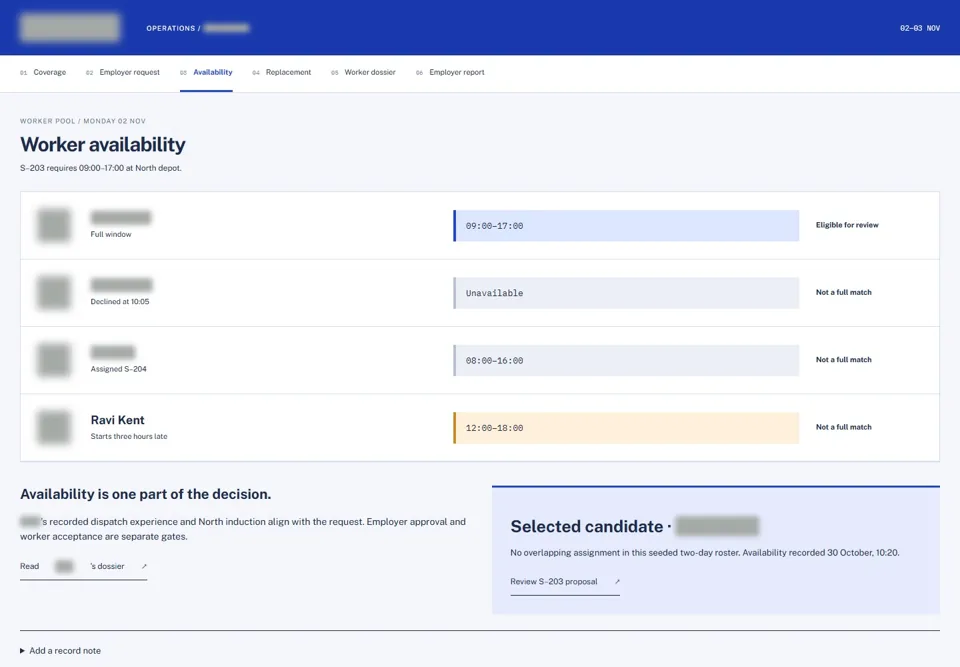The width and height of the screenshot is (960, 667).
Task: Click the avatar in the Full window row
Action: 54,225
